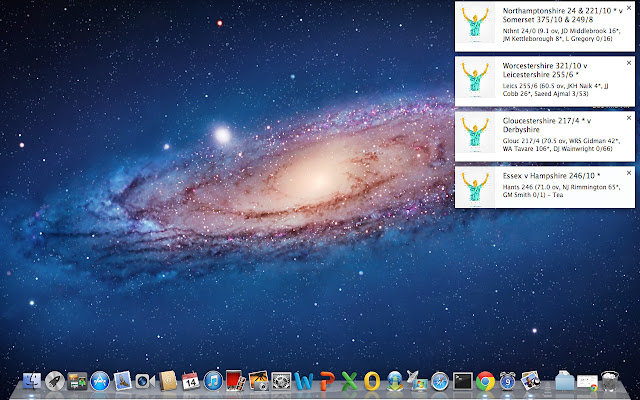The width and height of the screenshot is (640, 400).
Task: Open System Preferences gear icon
Action: click(282, 381)
